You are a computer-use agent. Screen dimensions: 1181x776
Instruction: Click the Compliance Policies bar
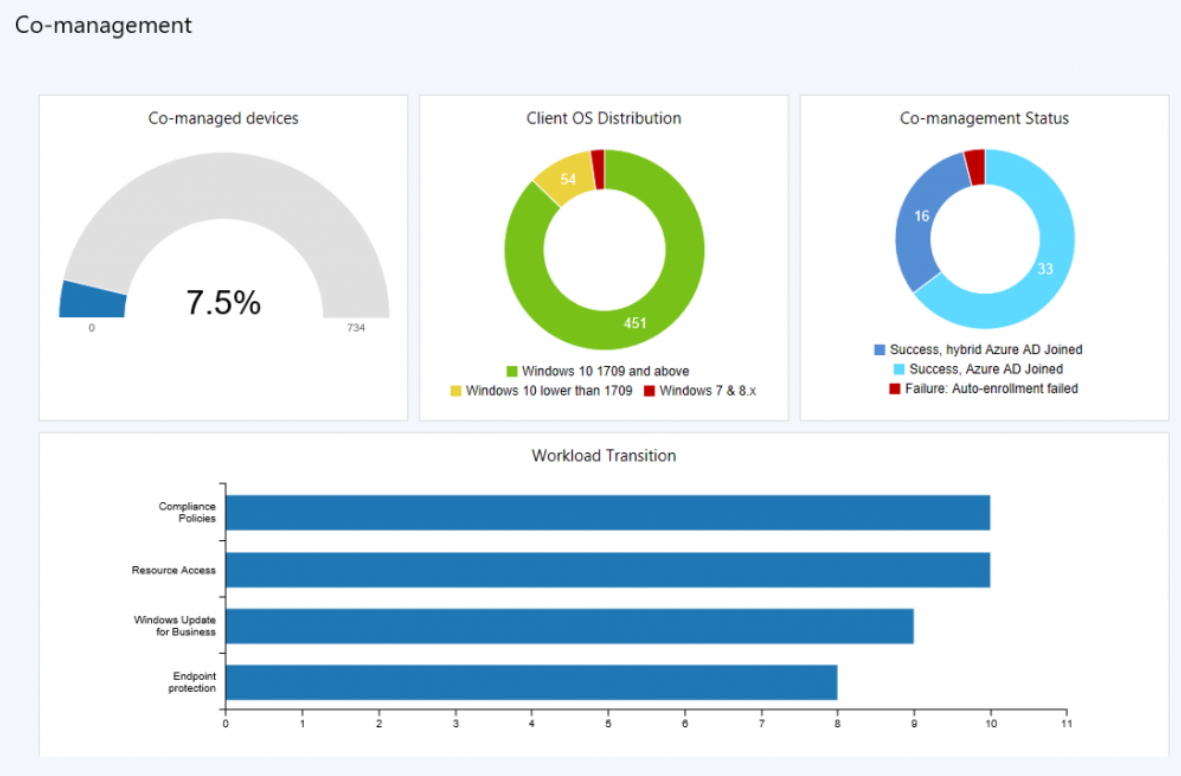(x=608, y=512)
